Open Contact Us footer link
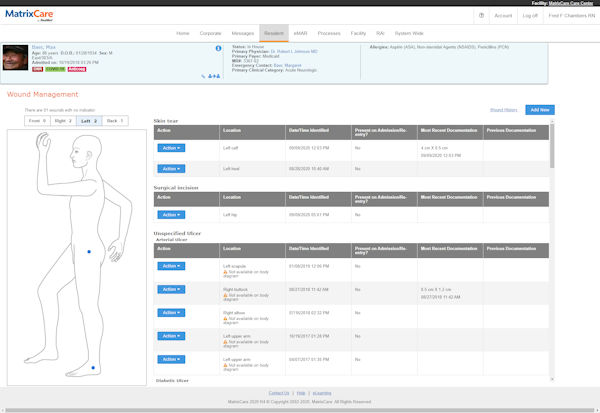 pos(279,393)
